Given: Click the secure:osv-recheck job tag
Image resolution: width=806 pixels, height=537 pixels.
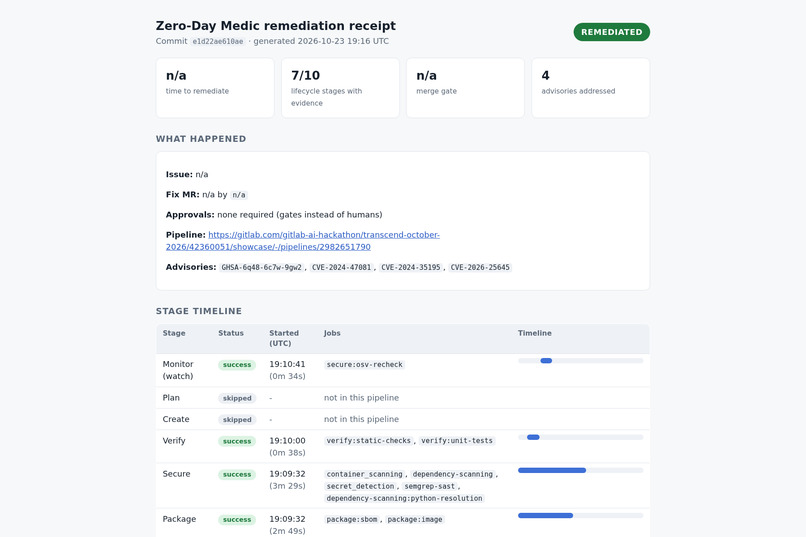Looking at the screenshot, I should [364, 364].
